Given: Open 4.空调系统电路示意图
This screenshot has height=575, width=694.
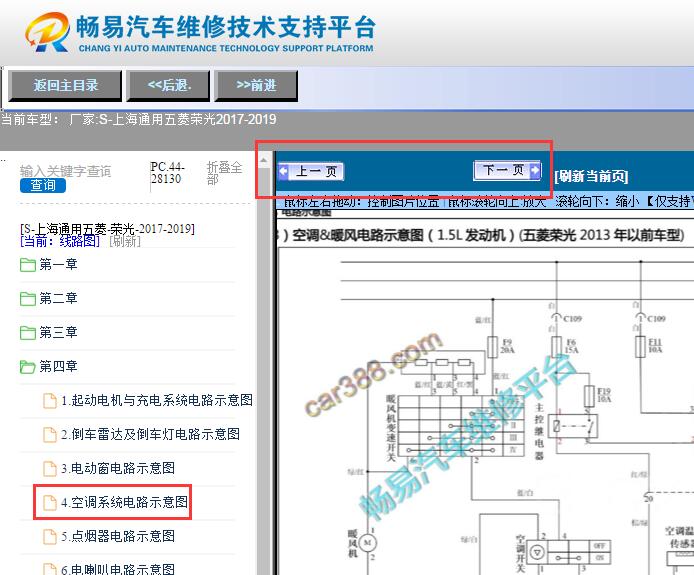Looking at the screenshot, I should [124, 502].
